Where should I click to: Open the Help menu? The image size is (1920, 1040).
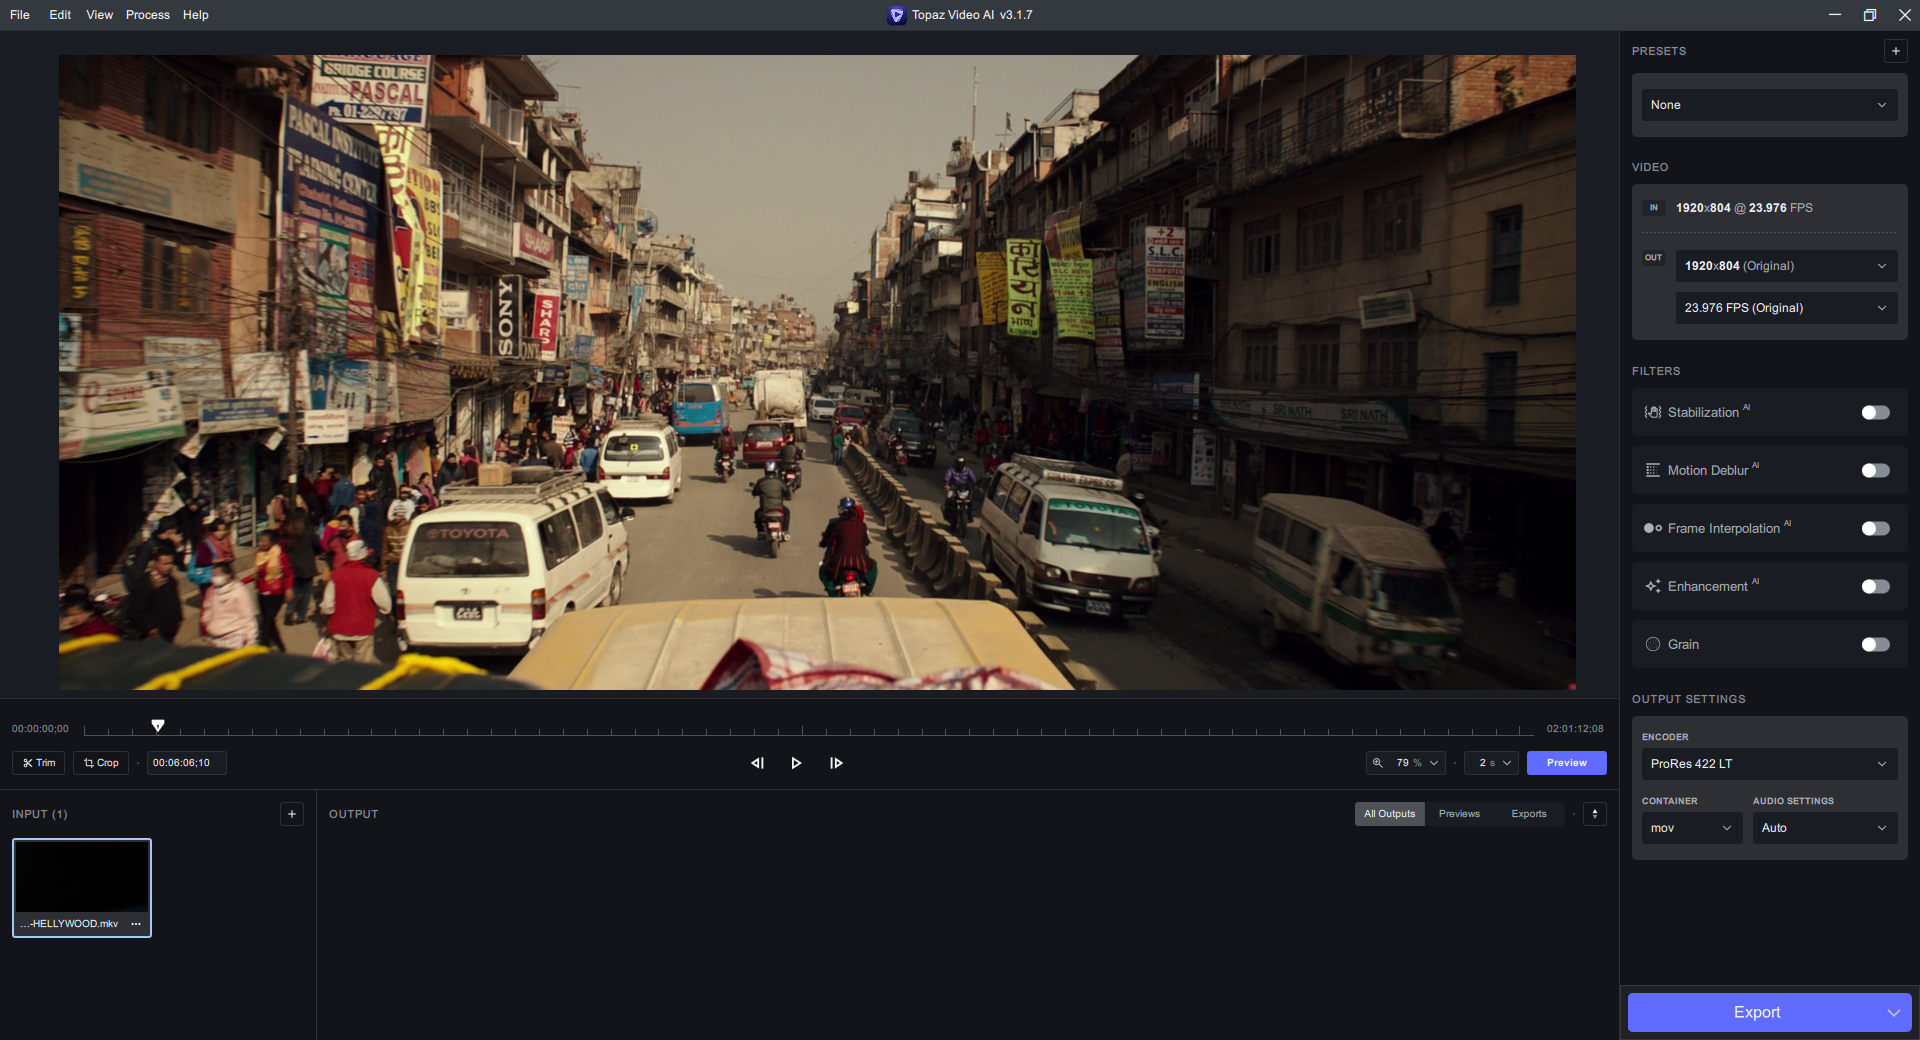click(x=196, y=15)
